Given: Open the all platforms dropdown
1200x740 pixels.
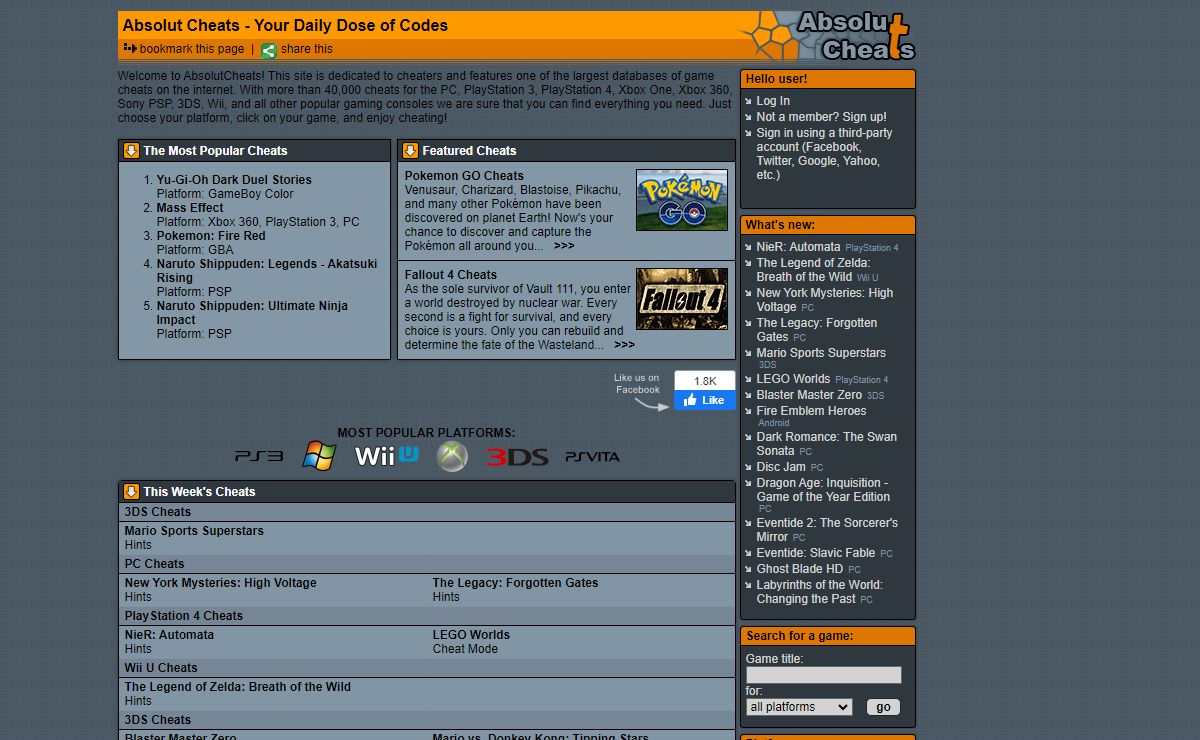Looking at the screenshot, I should (x=799, y=707).
